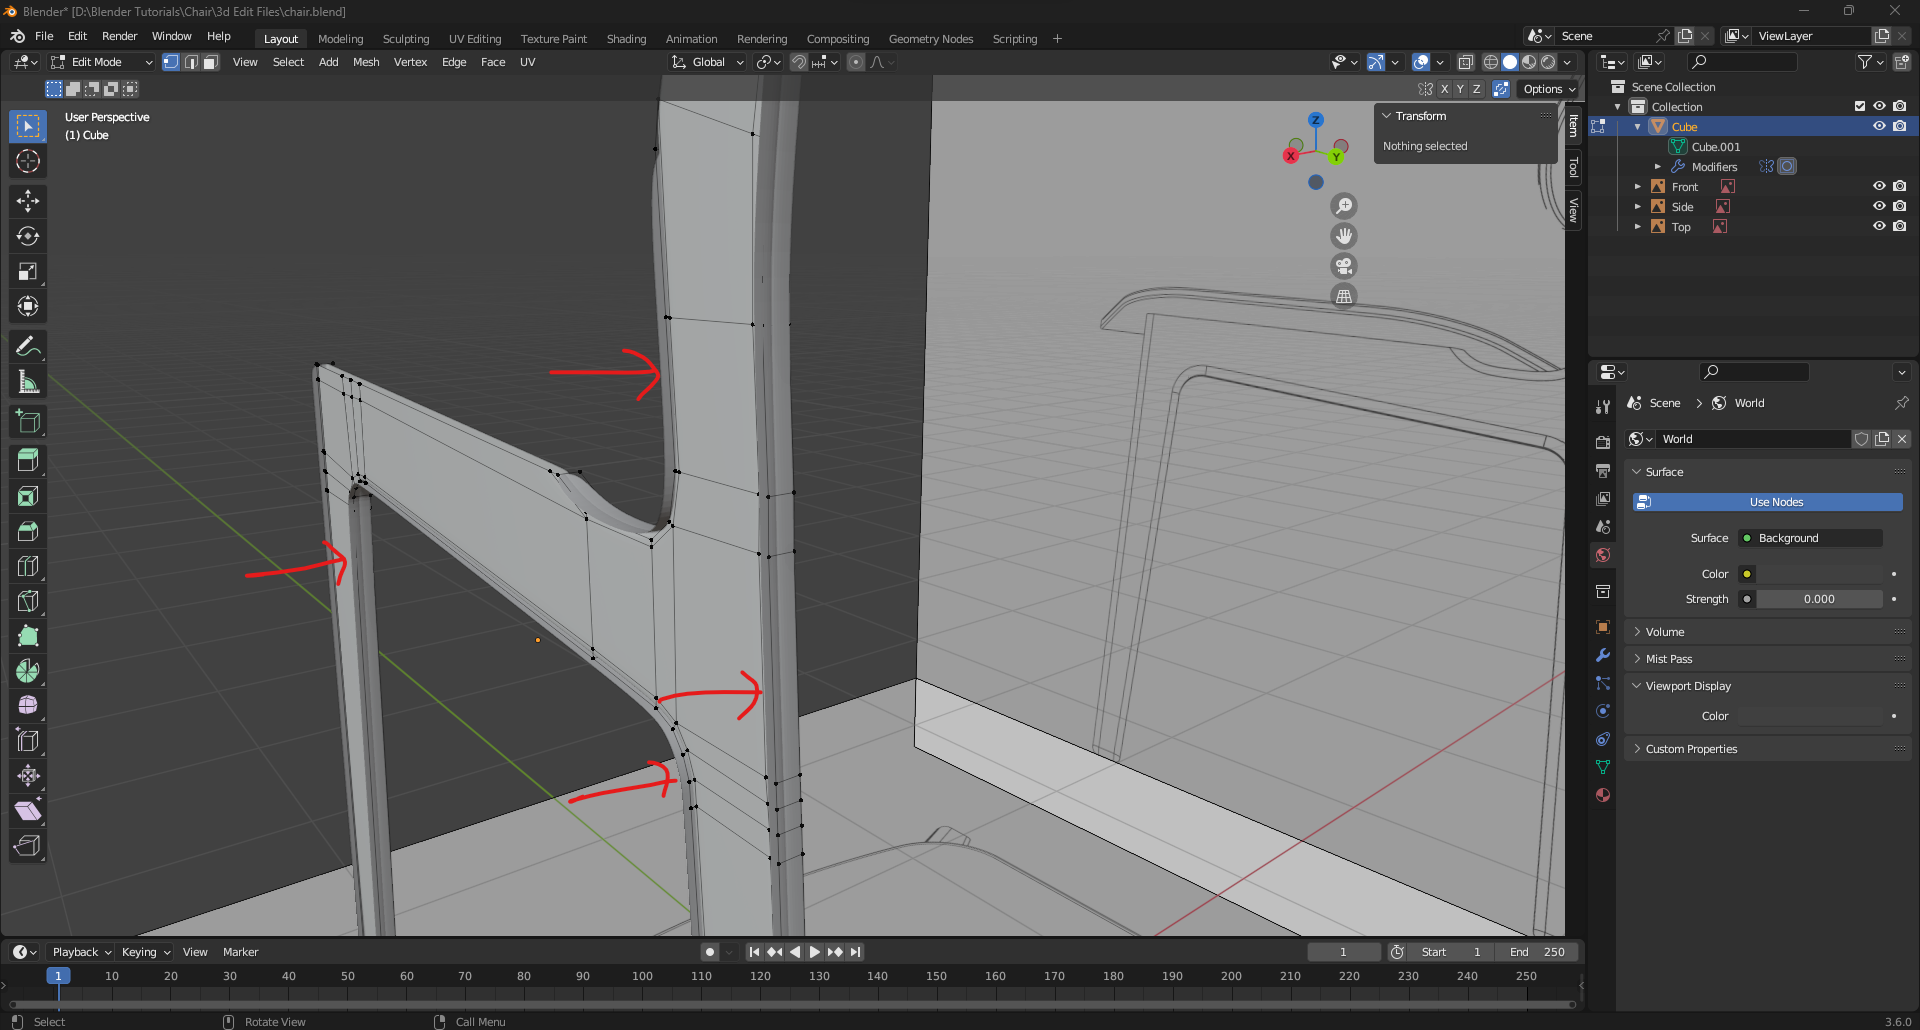Select the Shear tool

coord(28,811)
